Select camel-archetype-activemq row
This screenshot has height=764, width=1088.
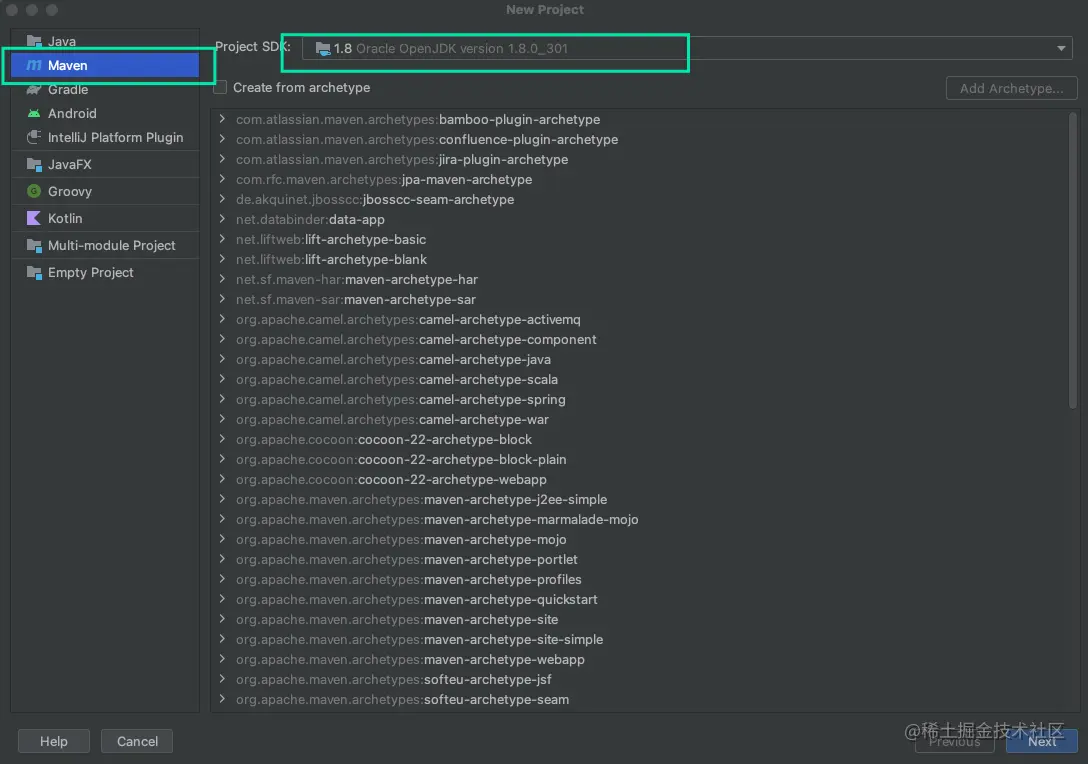tap(638, 319)
